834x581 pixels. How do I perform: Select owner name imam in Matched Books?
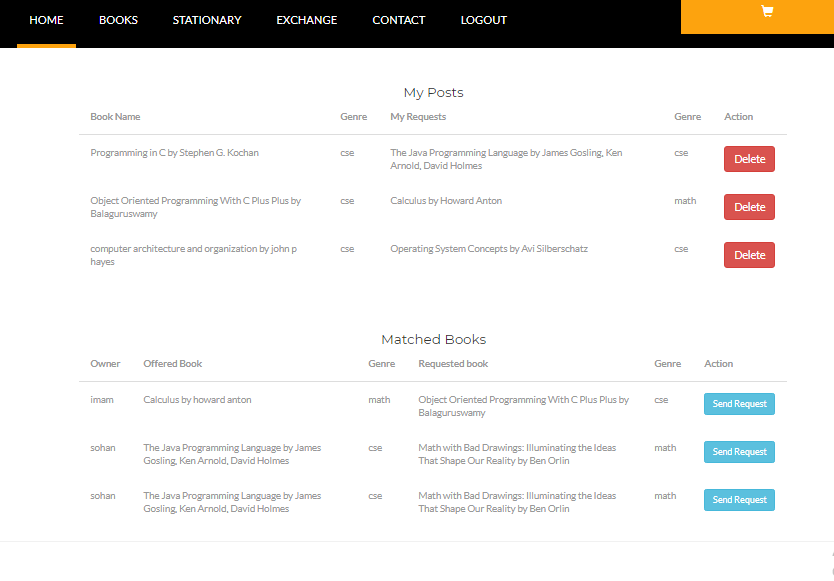(x=101, y=399)
